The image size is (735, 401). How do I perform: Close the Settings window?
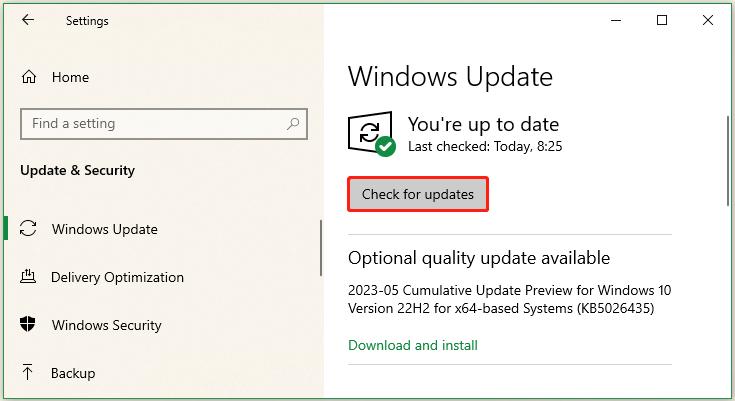[708, 20]
